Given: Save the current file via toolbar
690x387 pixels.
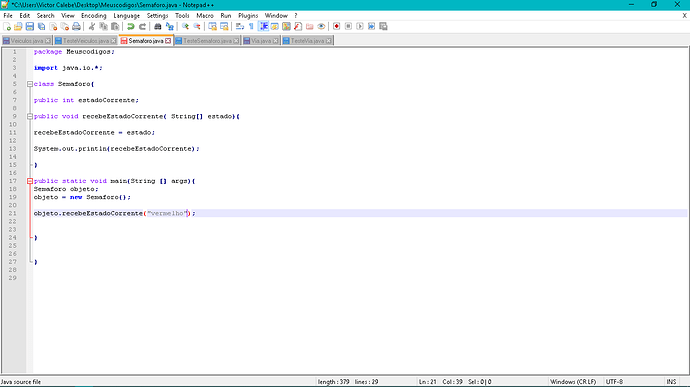Looking at the screenshot, I should (29, 26).
